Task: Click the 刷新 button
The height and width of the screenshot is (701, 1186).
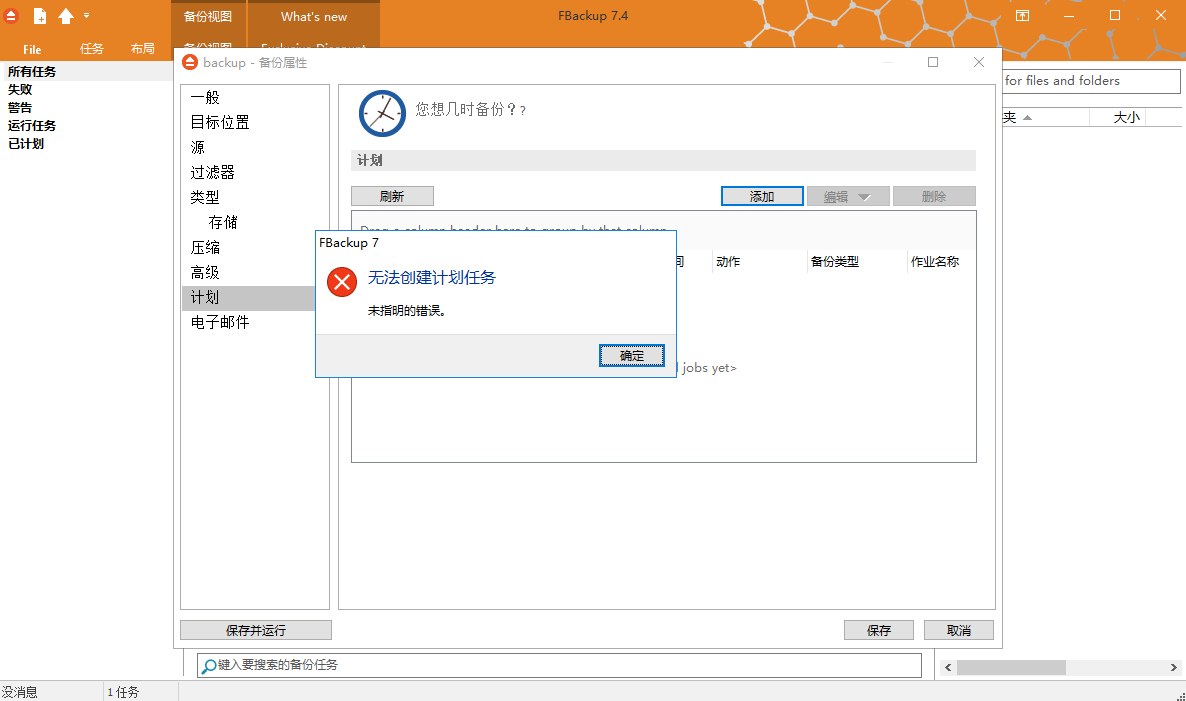Action: pyautogui.click(x=392, y=197)
